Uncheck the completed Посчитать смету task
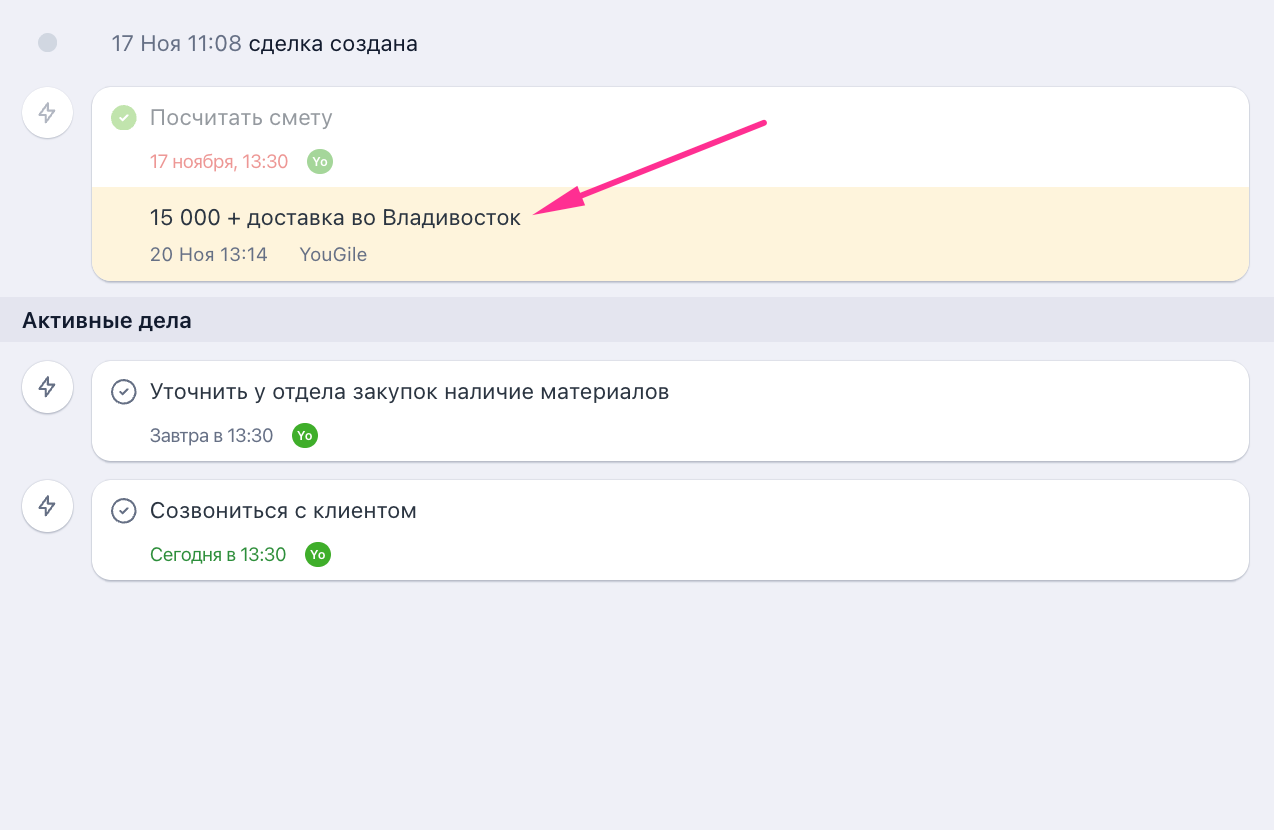Screen dimensions: 1274x832 123,118
